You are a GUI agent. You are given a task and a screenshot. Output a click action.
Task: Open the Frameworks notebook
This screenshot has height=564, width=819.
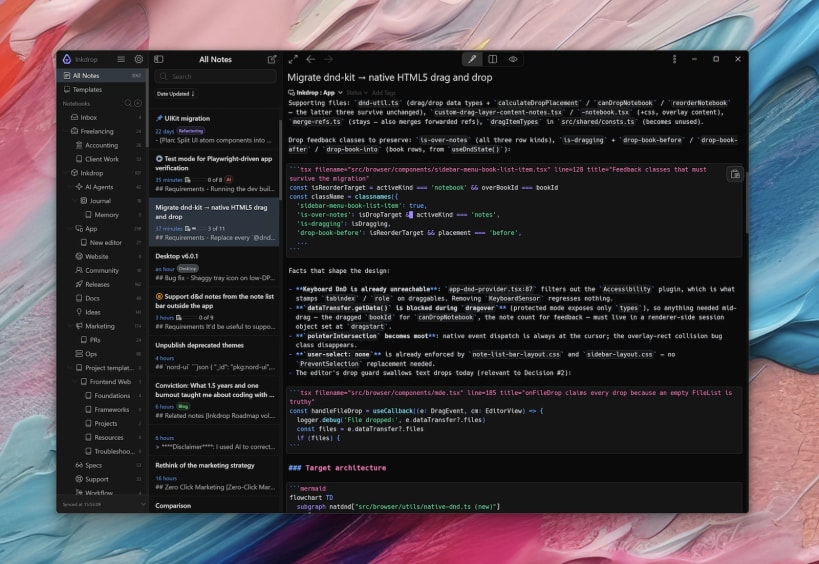(102, 410)
